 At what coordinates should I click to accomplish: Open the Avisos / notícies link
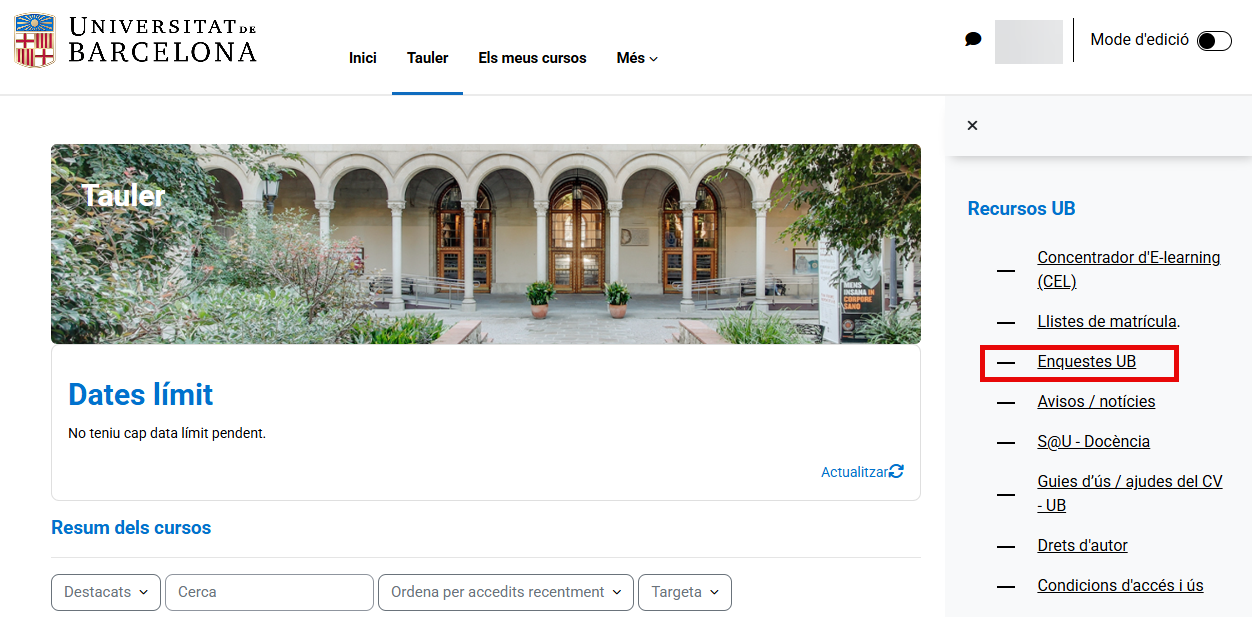tap(1096, 402)
